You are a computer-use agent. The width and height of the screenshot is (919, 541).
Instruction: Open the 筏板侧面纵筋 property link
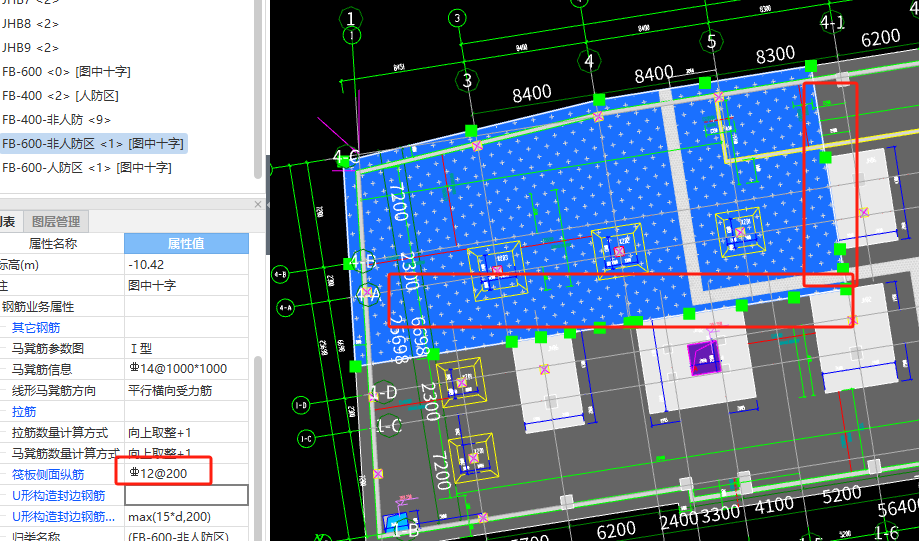pyautogui.click(x=48, y=475)
